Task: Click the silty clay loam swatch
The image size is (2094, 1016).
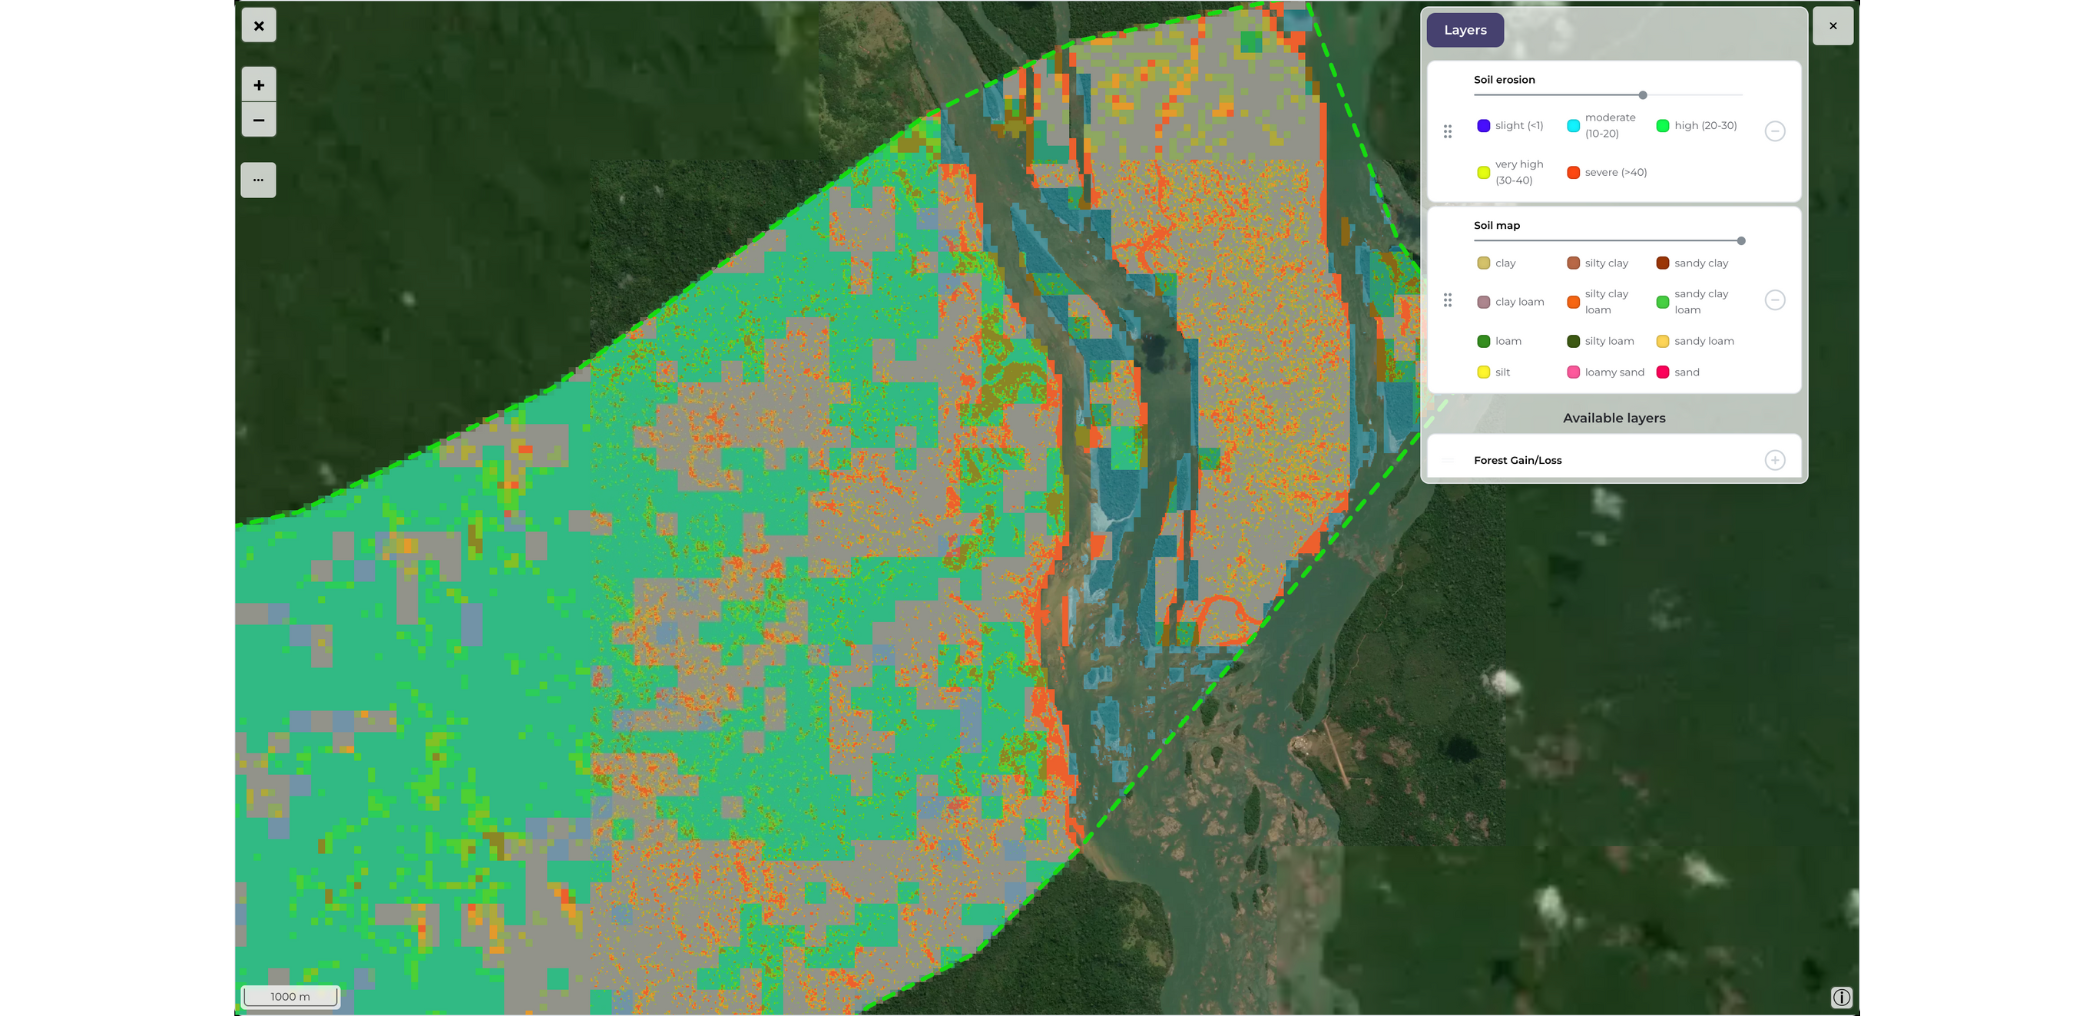Action: pyautogui.click(x=1573, y=302)
